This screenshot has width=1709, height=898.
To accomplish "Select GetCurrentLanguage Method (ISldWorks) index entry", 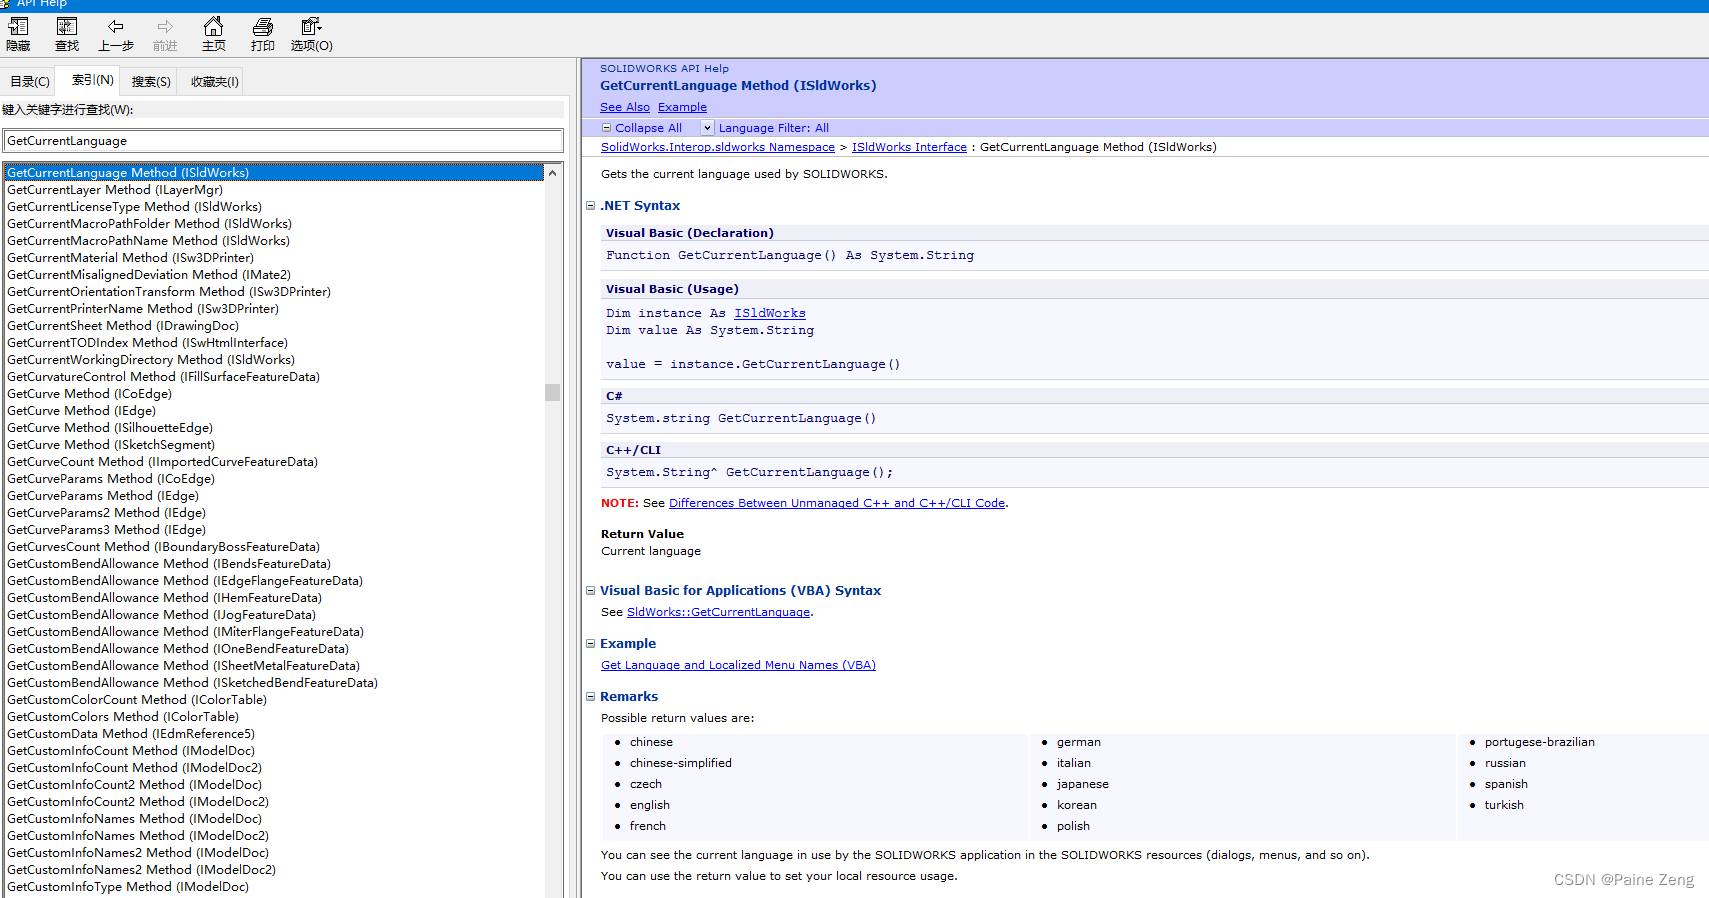I will [274, 173].
